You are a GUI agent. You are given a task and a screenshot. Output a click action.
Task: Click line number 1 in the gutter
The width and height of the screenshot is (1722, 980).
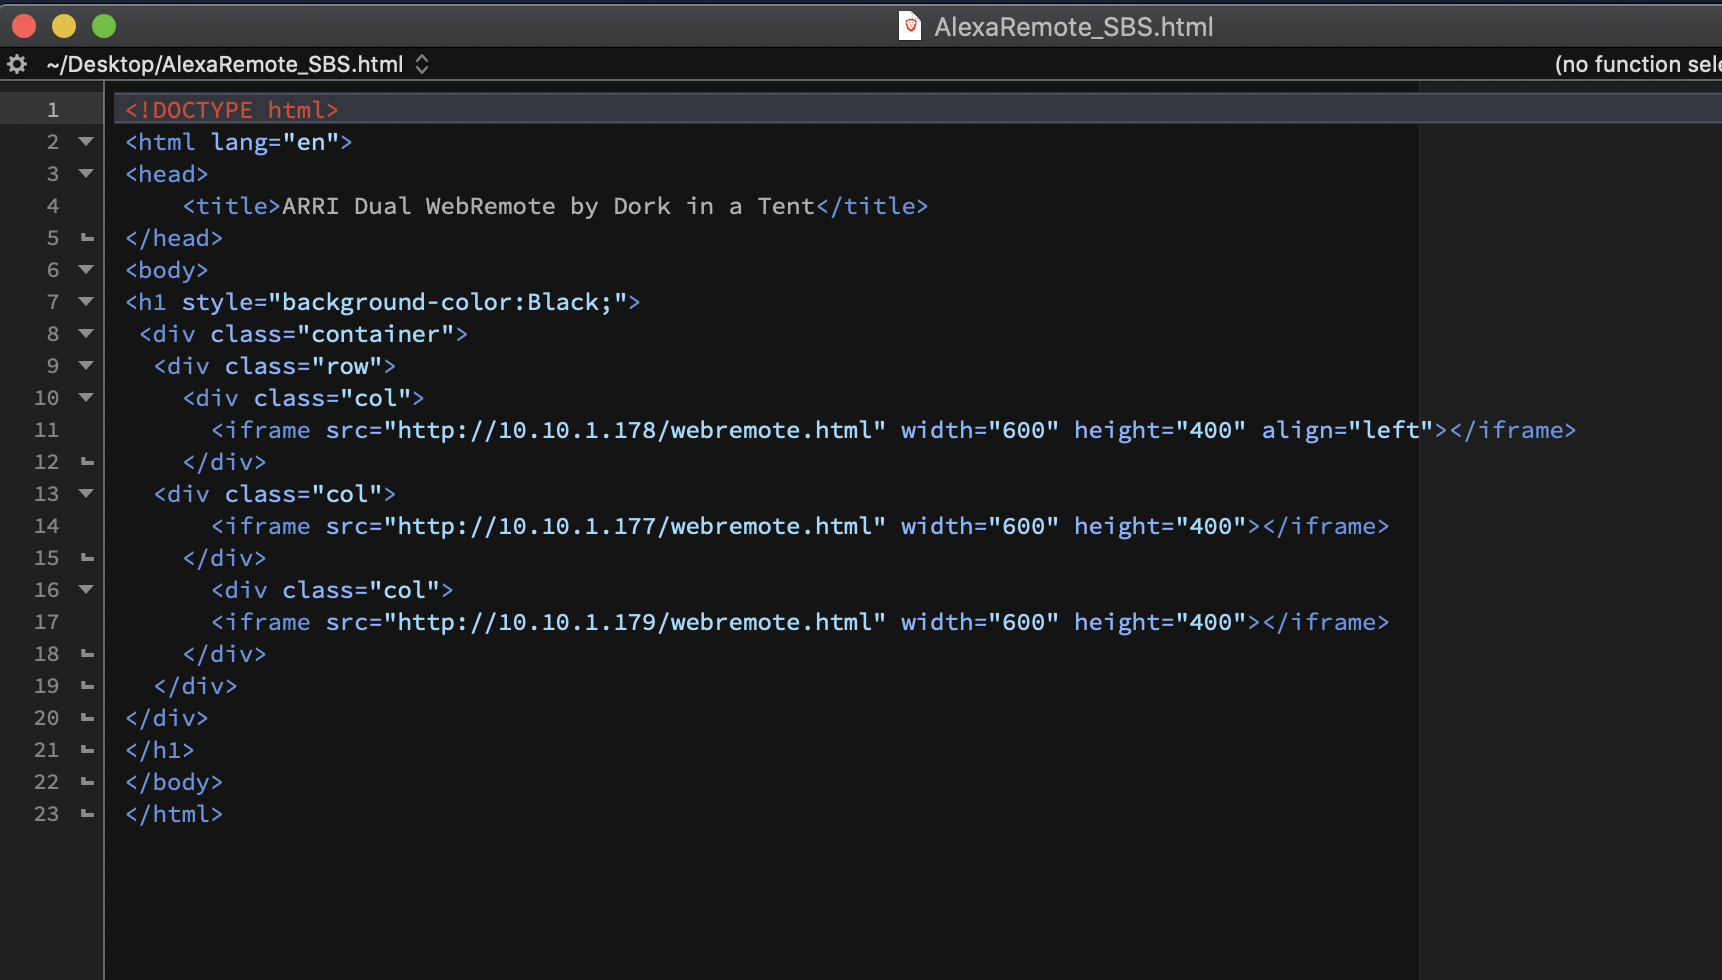click(52, 110)
